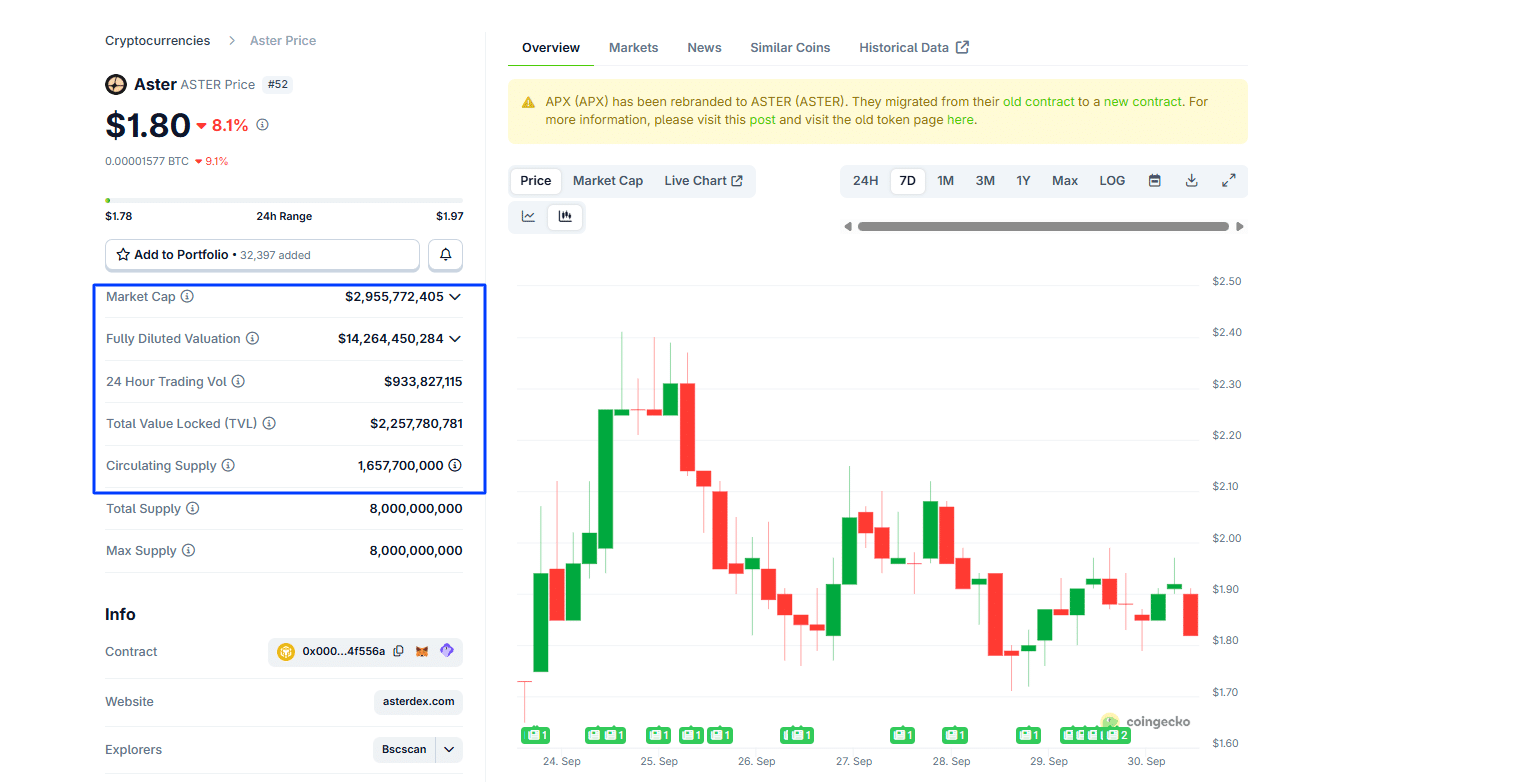The image size is (1538, 782).
Task: Copy the contract address with copy icon
Action: (x=398, y=651)
